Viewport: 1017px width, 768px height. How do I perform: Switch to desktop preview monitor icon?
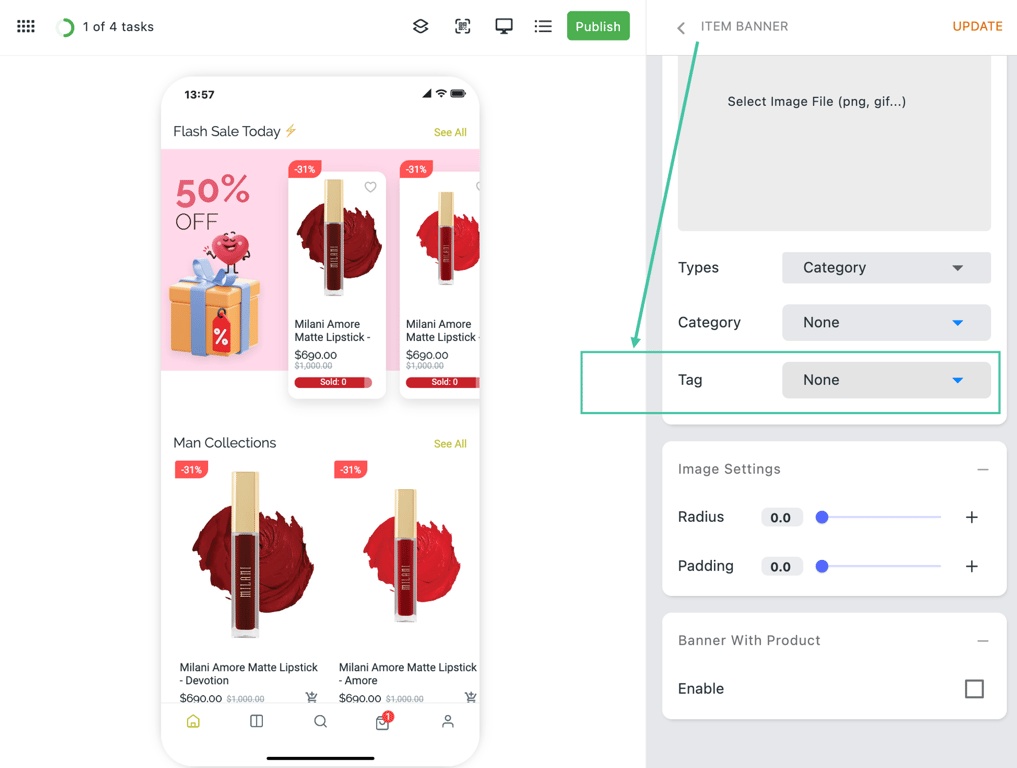tap(504, 26)
